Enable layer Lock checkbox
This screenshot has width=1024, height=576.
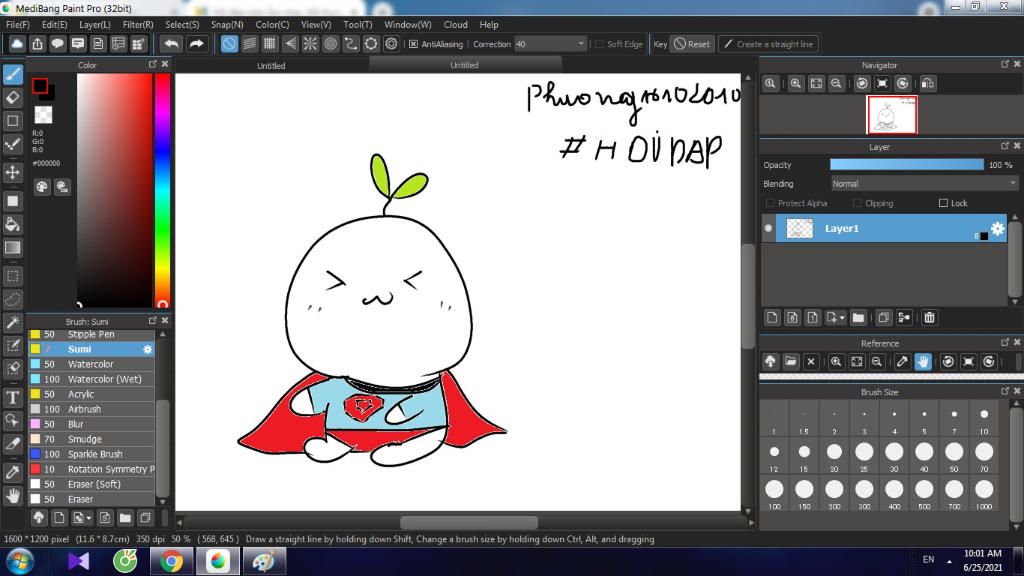(943, 203)
